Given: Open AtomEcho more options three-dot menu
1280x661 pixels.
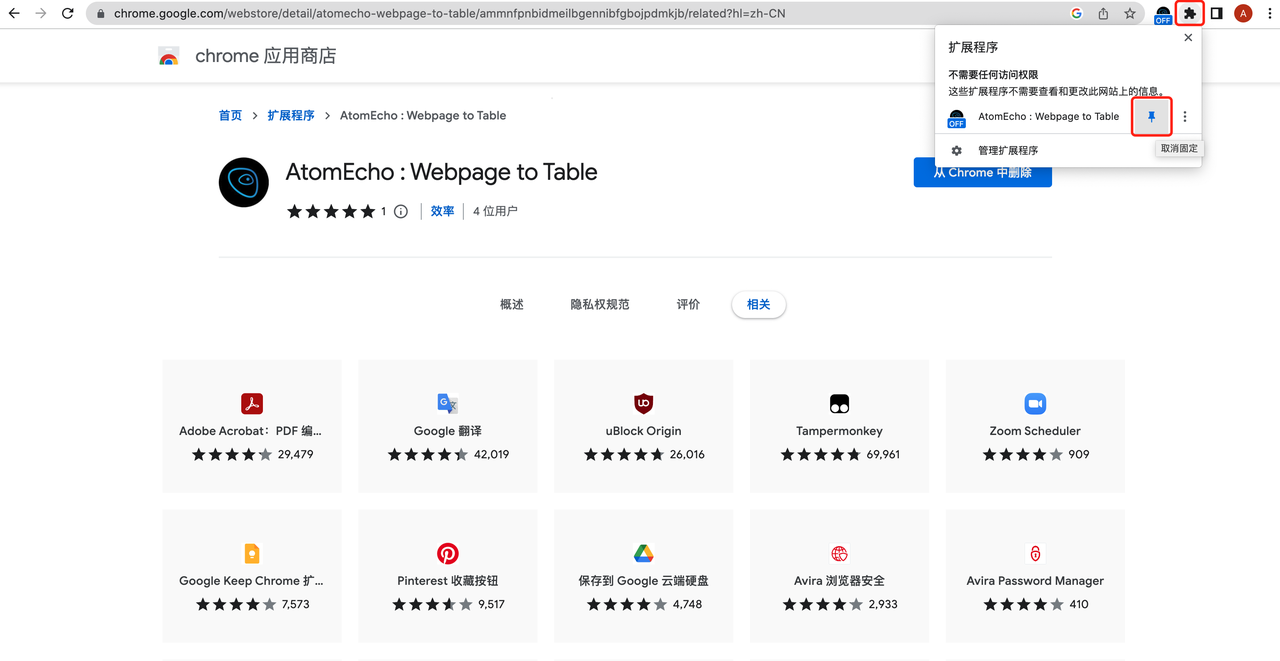Looking at the screenshot, I should coord(1185,117).
